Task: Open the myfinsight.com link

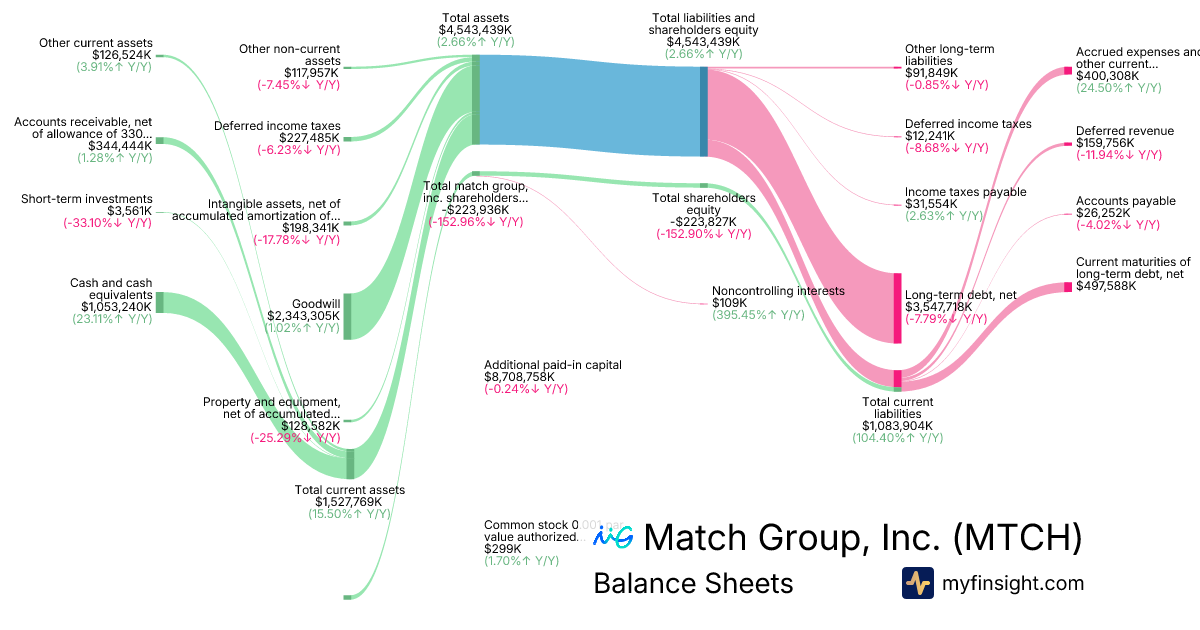Action: 1013,583
